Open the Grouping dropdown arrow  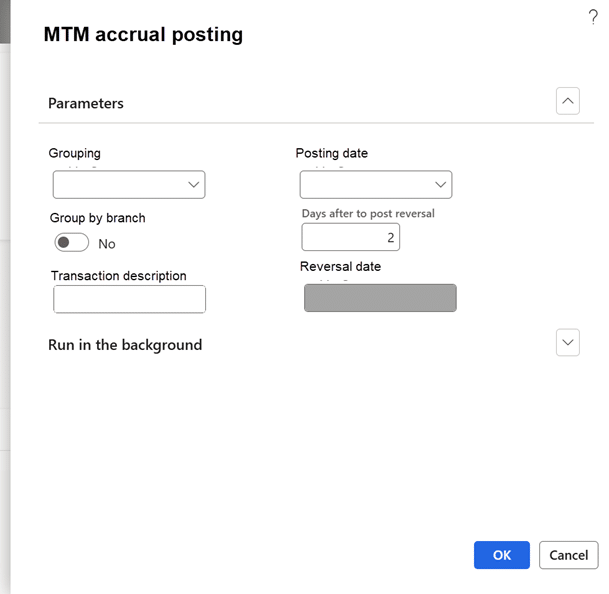click(193, 185)
